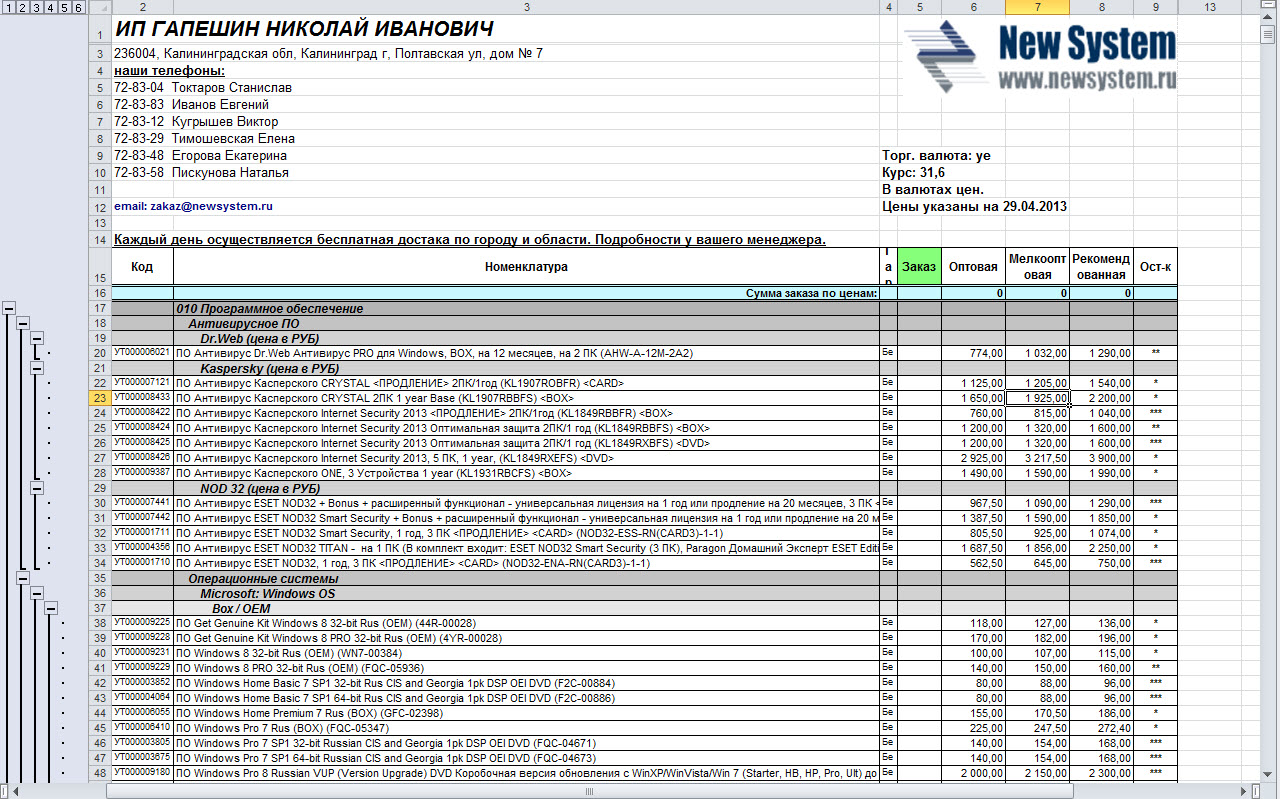1280x799 pixels.
Task: Select column header 3
Action: pos(527,8)
